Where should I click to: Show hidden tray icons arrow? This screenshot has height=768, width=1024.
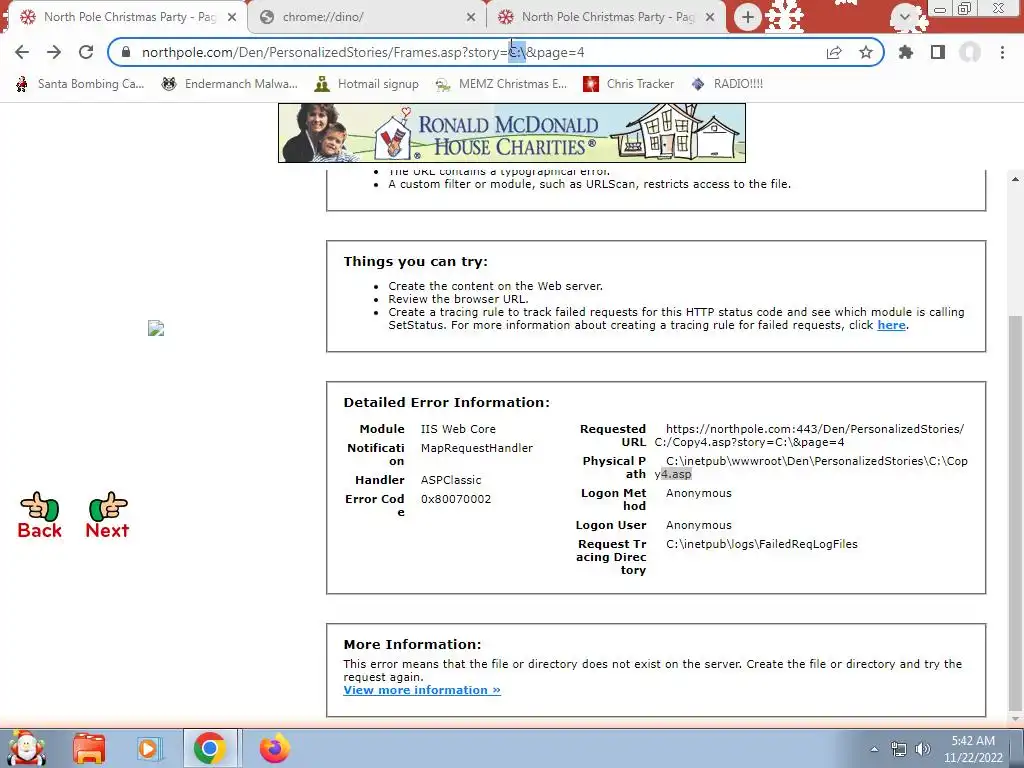coord(874,749)
